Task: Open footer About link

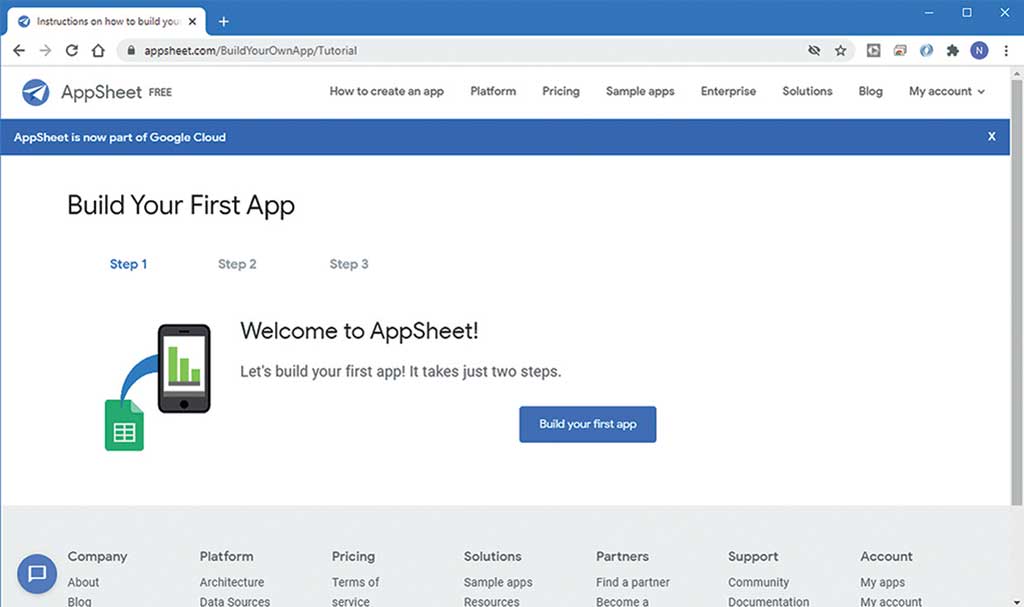Action: point(84,582)
